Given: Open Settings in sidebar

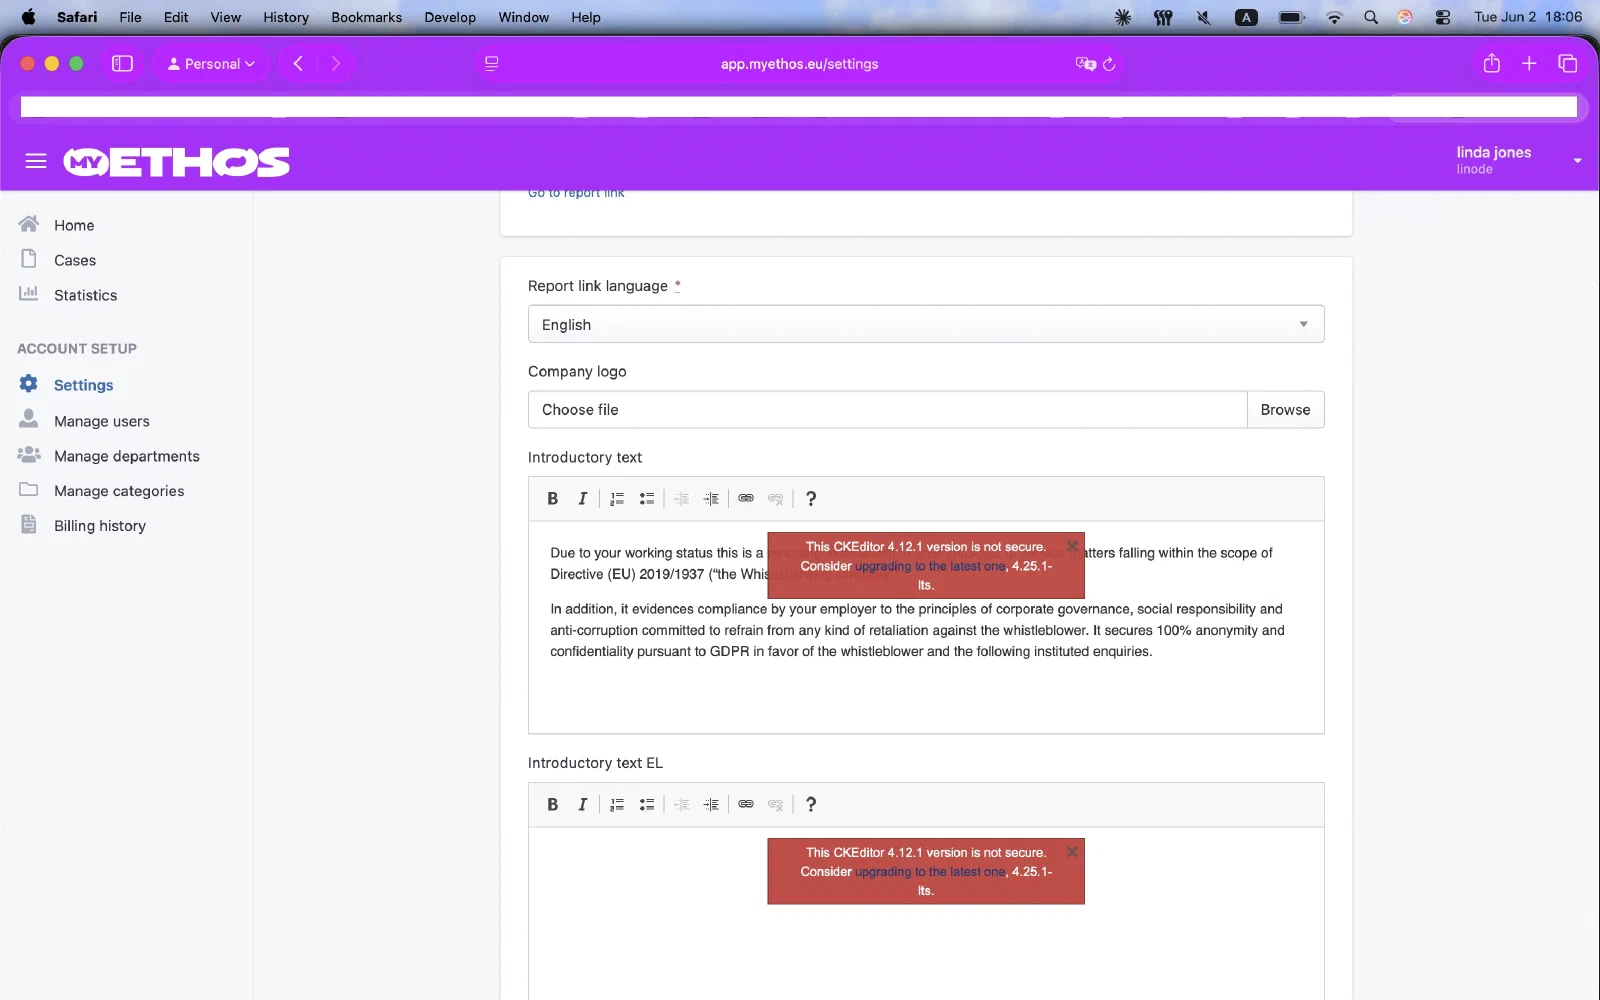Looking at the screenshot, I should tap(83, 385).
